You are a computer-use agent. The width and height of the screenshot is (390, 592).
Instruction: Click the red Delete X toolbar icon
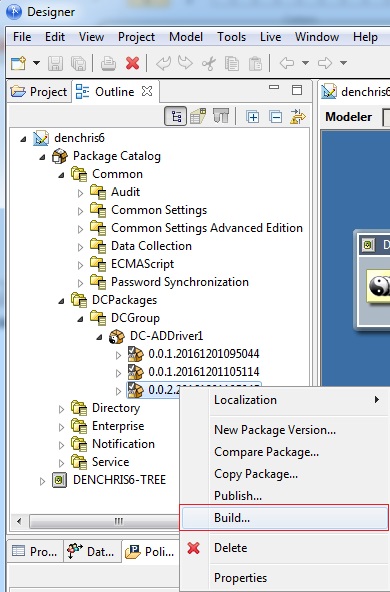[133, 63]
